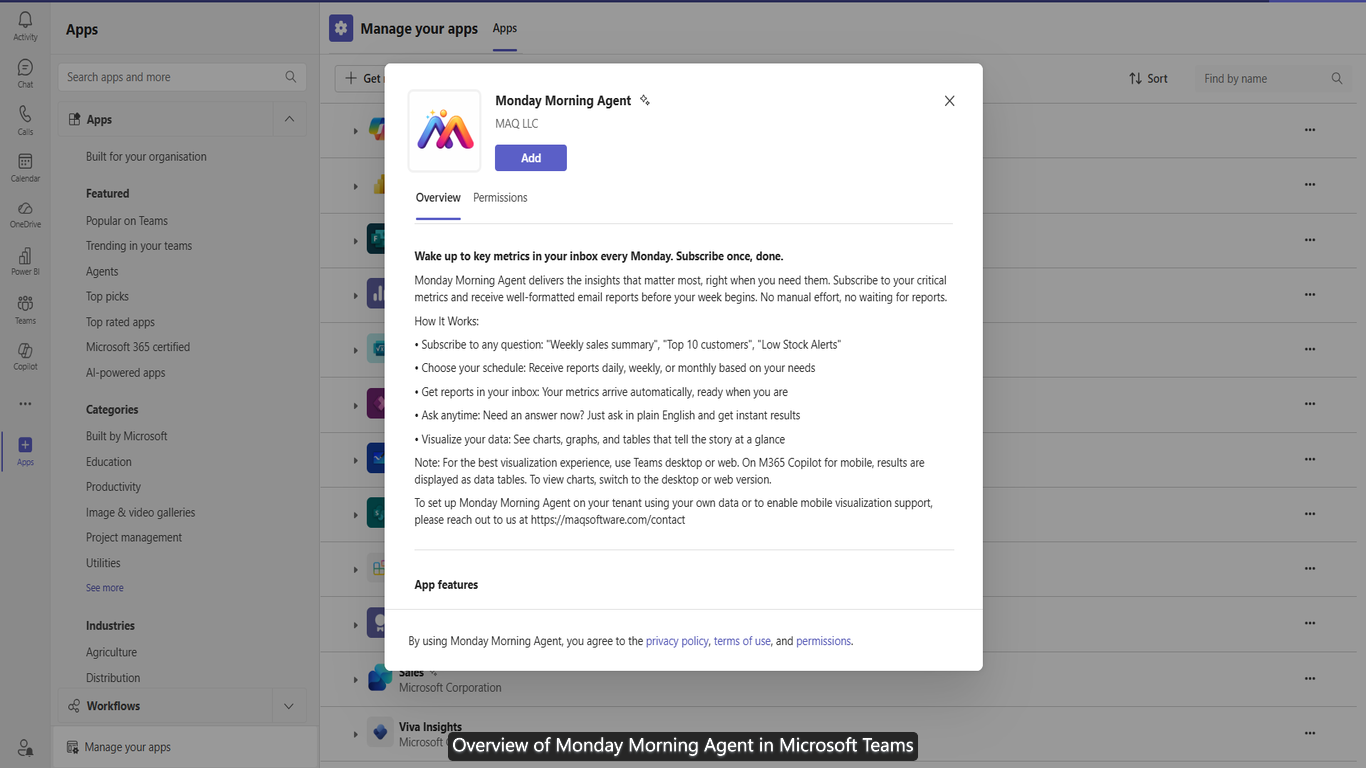
Task: Open the Calendar app icon
Action: 25,167
